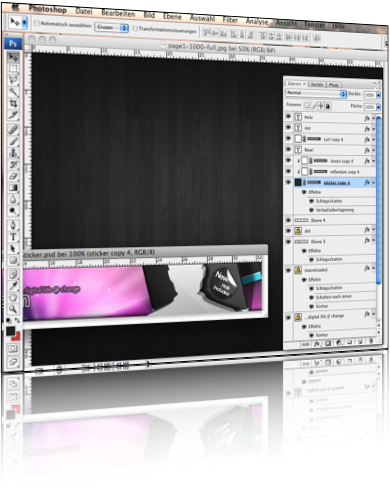390x494 pixels.
Task: Expand effects of the dot layer
Action: click(373, 229)
